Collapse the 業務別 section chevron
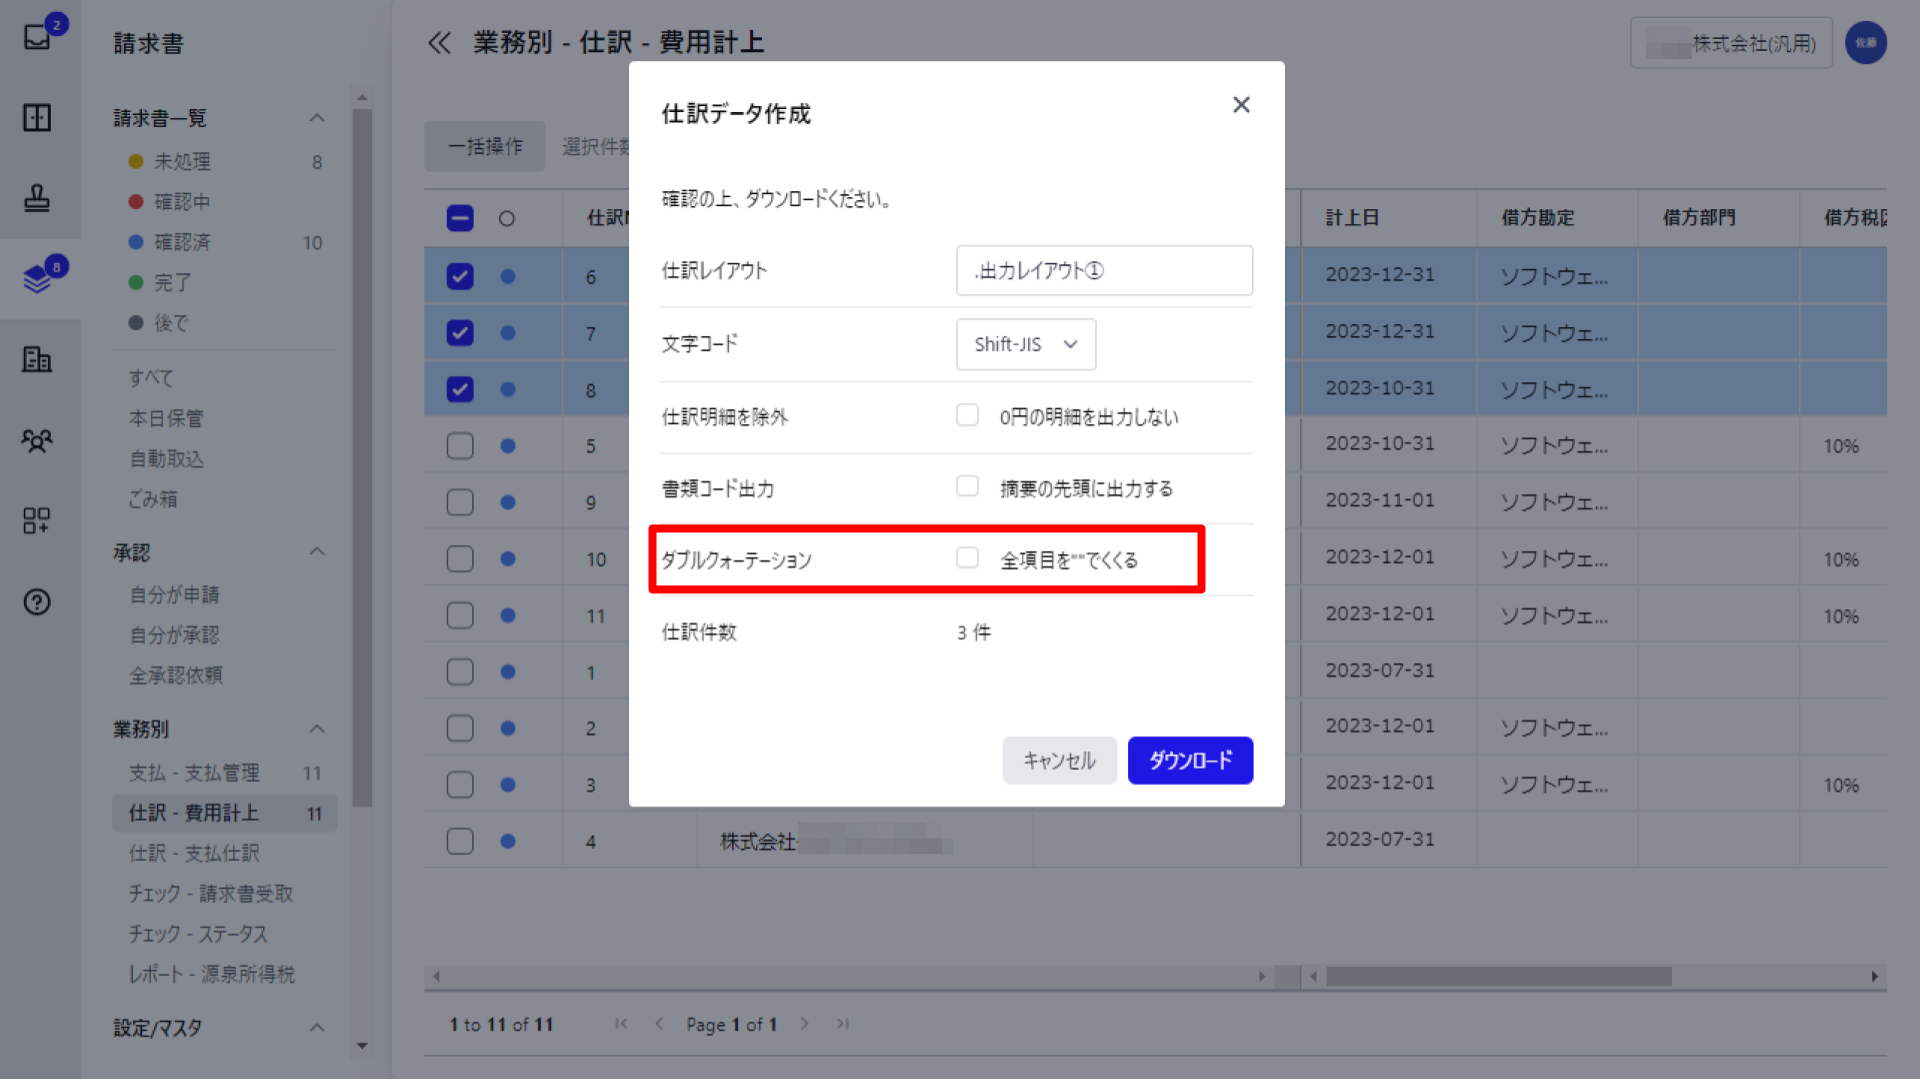The image size is (1920, 1080). click(317, 729)
